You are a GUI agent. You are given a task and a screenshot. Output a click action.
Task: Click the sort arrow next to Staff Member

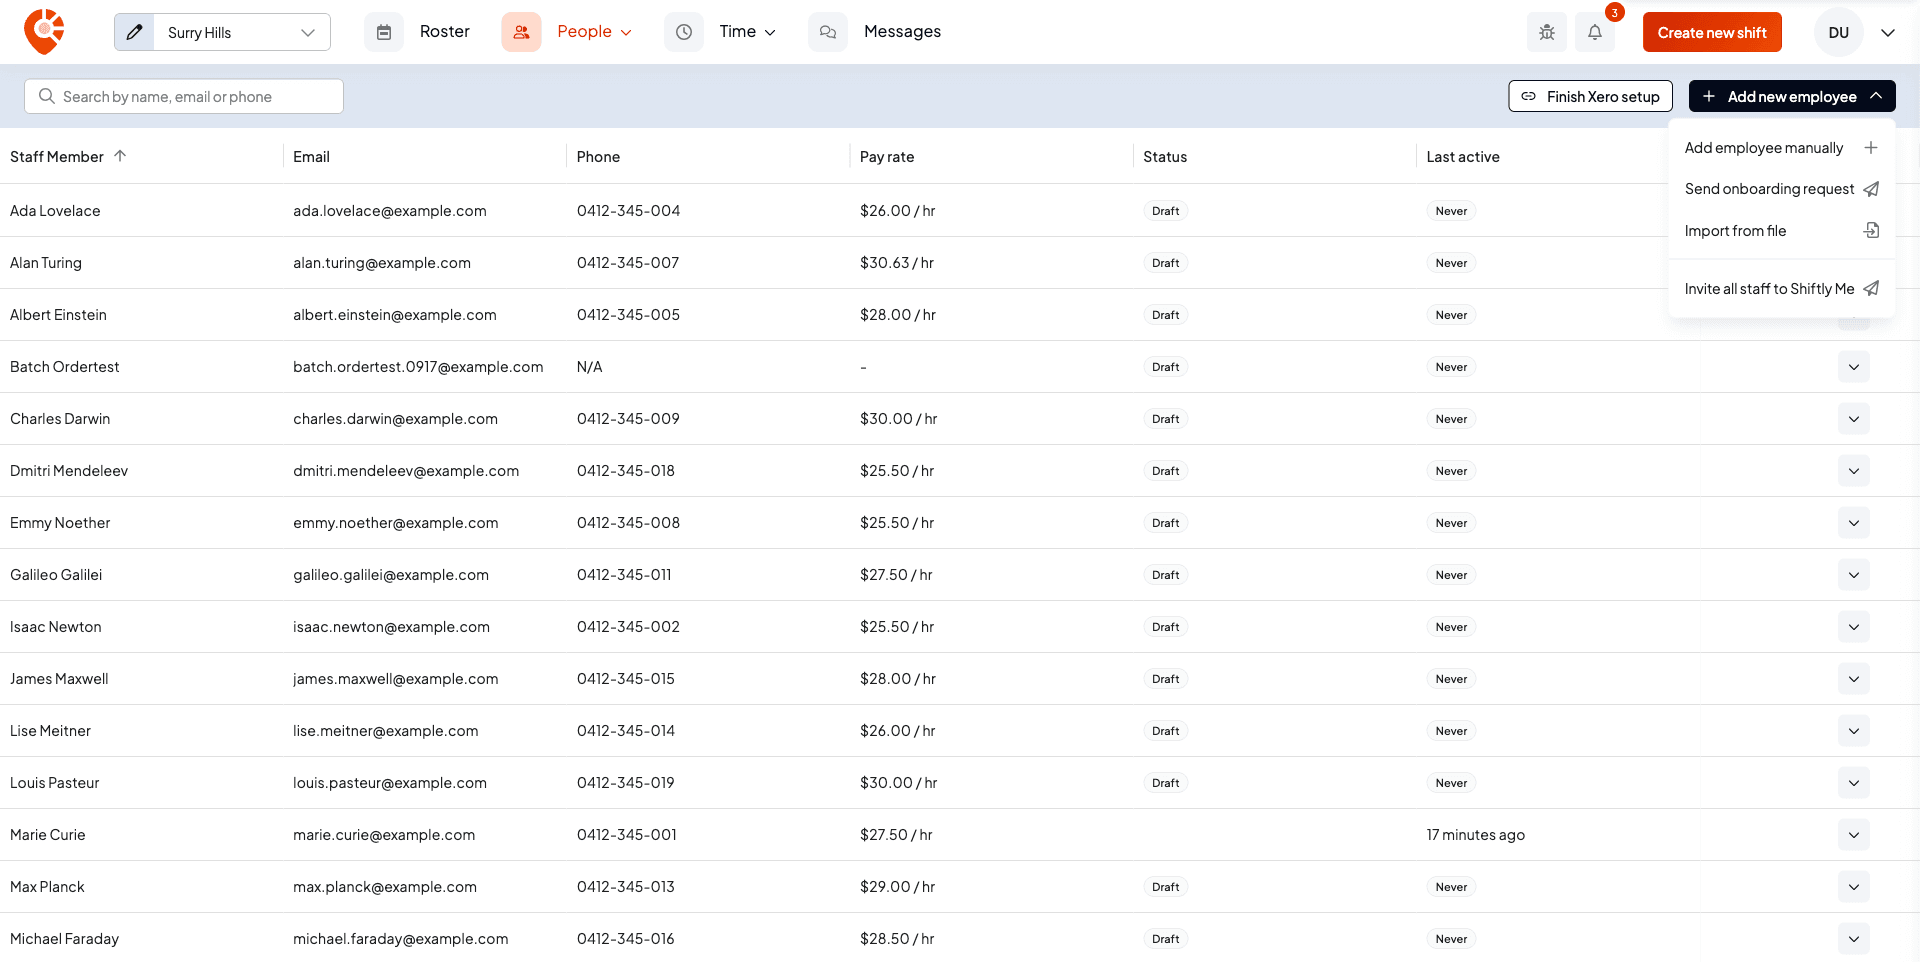click(120, 156)
